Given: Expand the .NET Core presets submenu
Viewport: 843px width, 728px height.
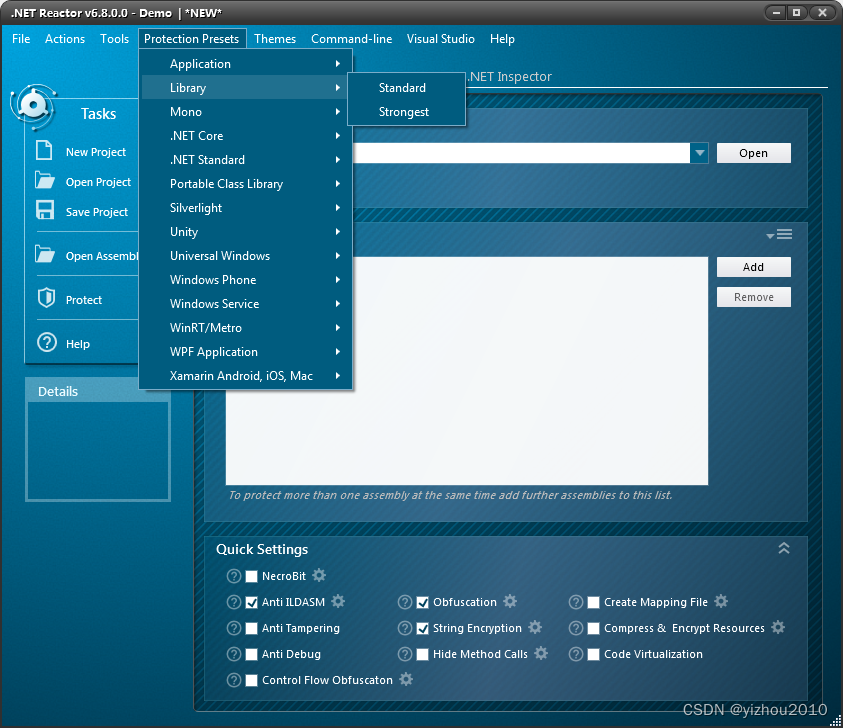Looking at the screenshot, I should (247, 135).
